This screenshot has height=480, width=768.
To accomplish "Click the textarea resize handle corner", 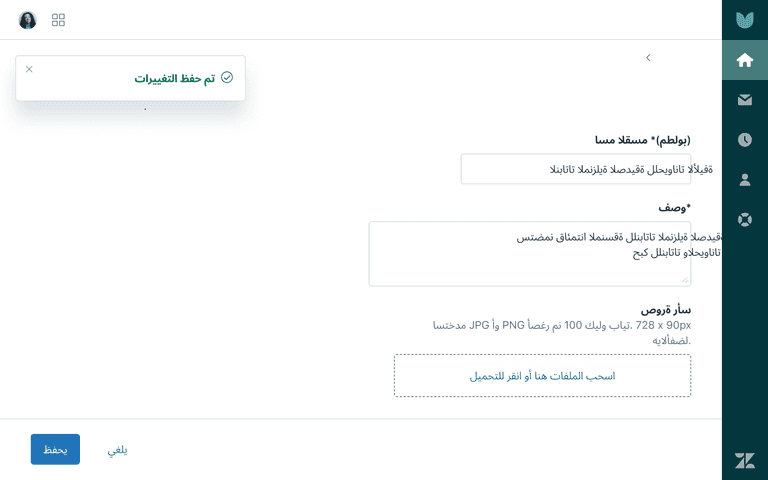I will click(685, 280).
